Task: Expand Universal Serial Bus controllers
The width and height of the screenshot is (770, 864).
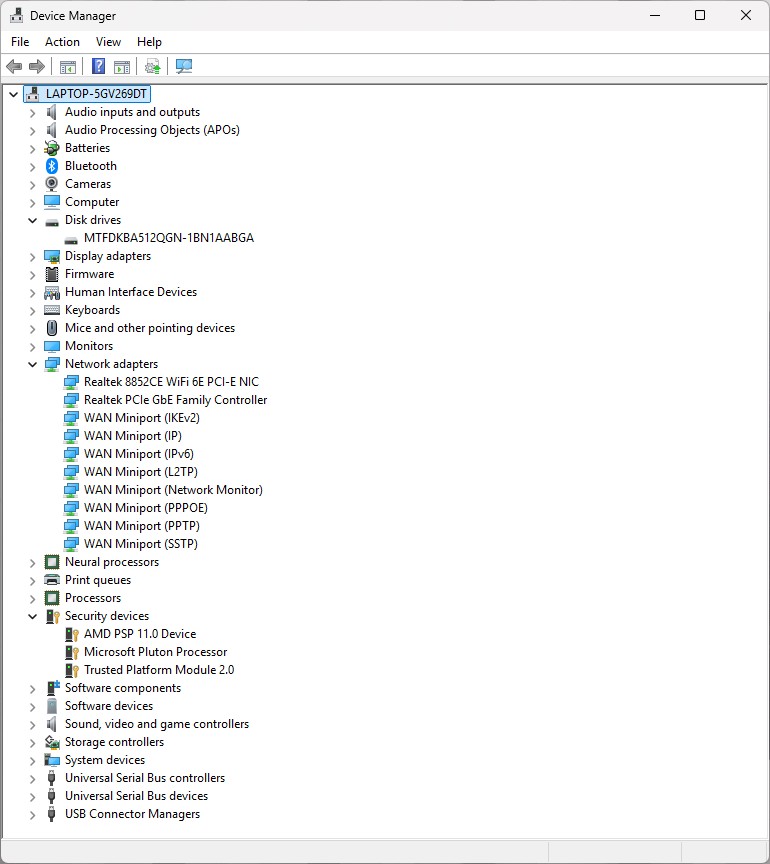Action: tap(33, 779)
